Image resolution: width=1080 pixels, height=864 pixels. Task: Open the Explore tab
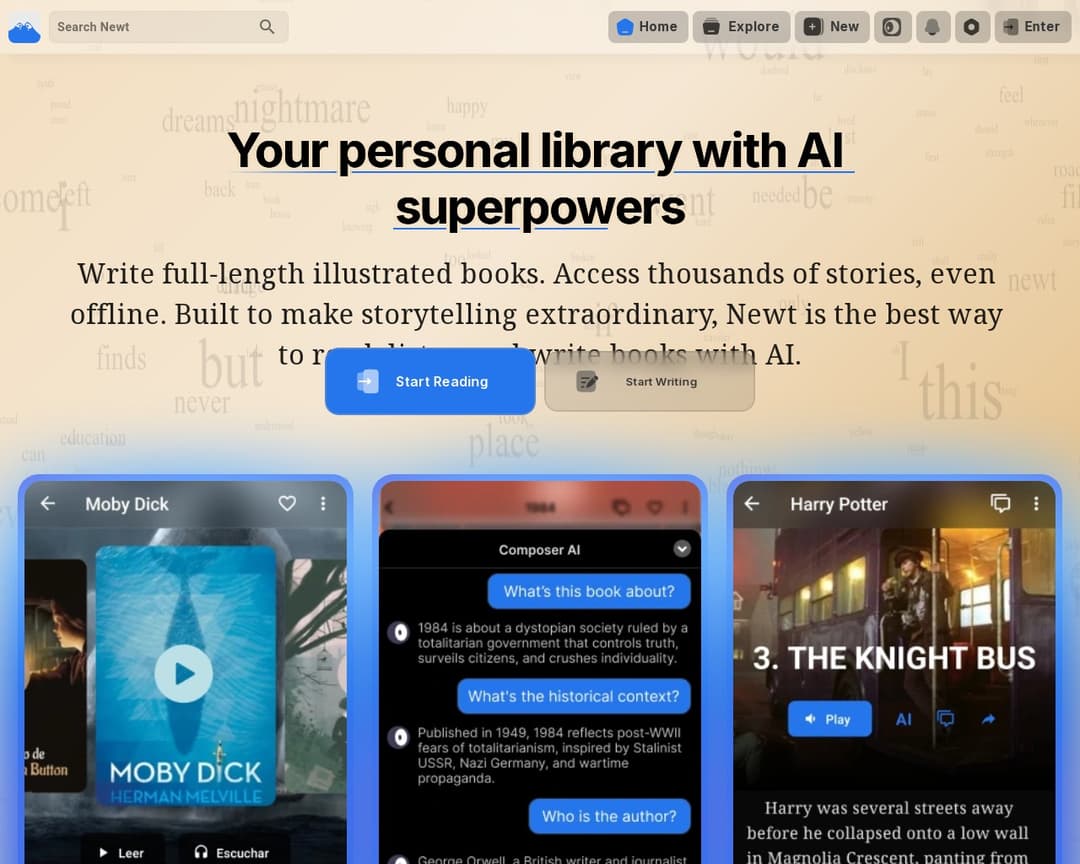741,27
